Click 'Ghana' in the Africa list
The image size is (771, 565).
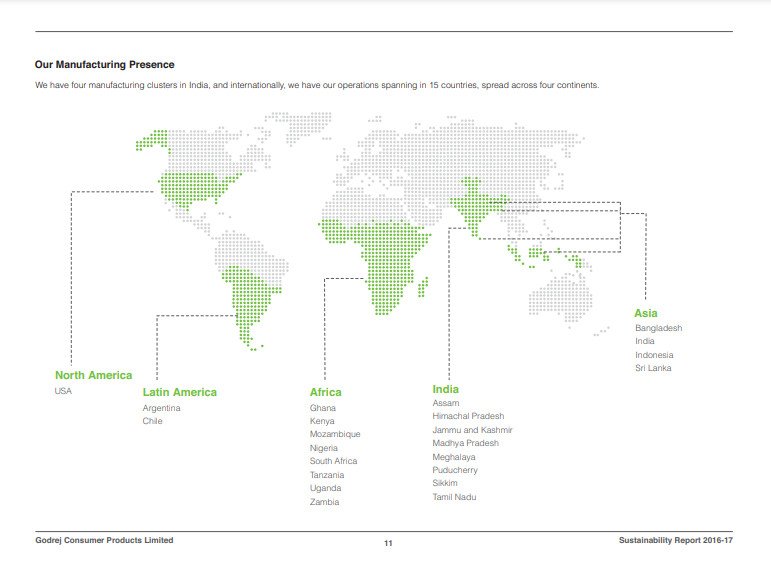pos(323,408)
